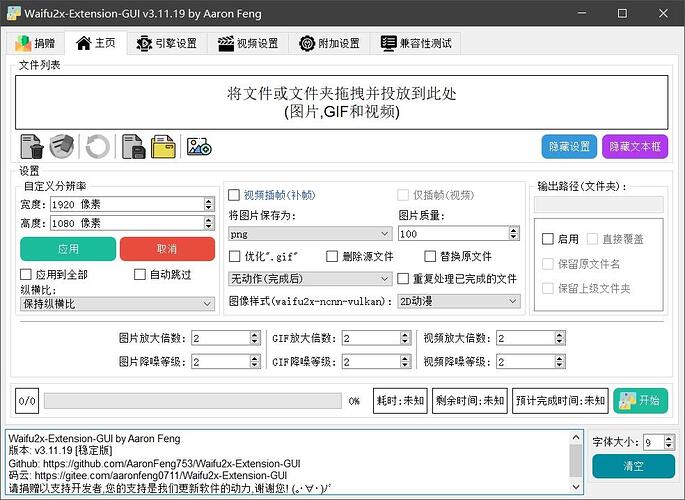Click the remove-file trash icon
Image resolution: width=685 pixels, height=500 pixels.
[x=32, y=146]
